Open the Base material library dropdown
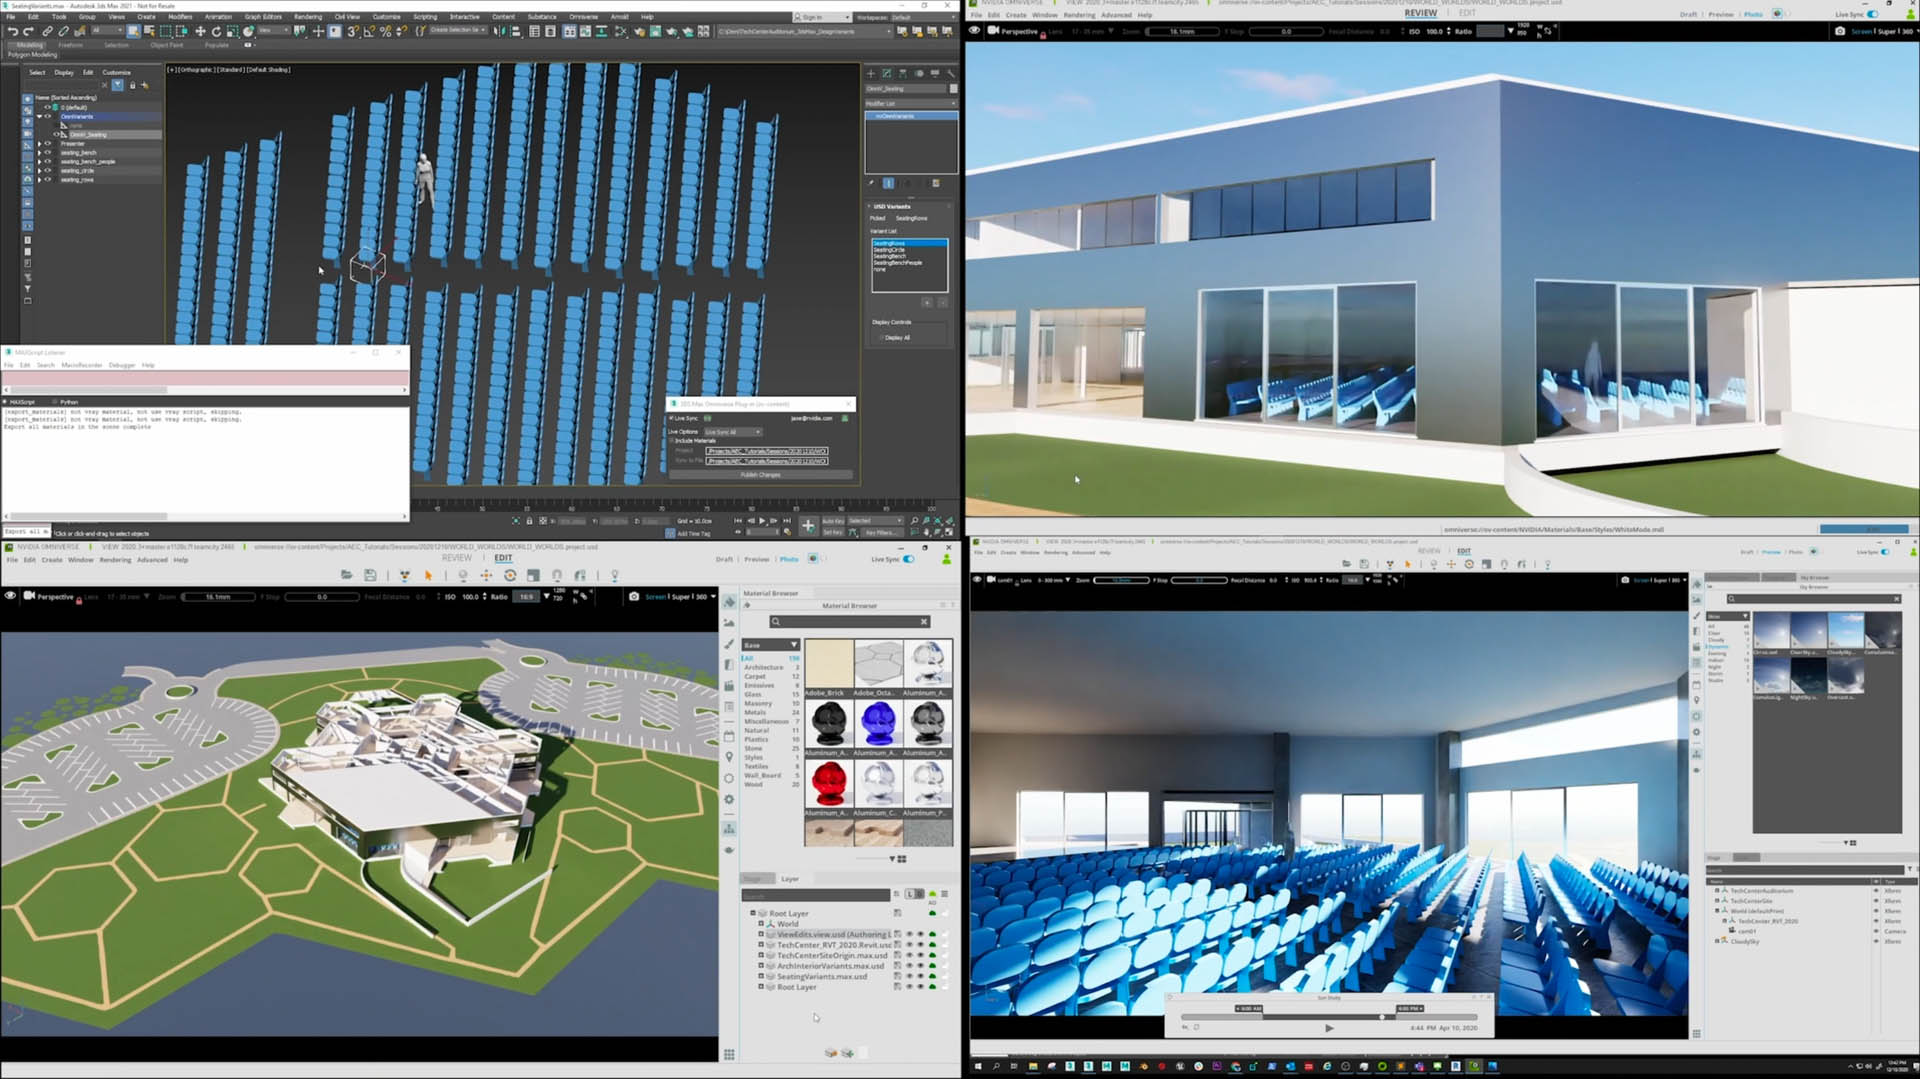 (770, 645)
